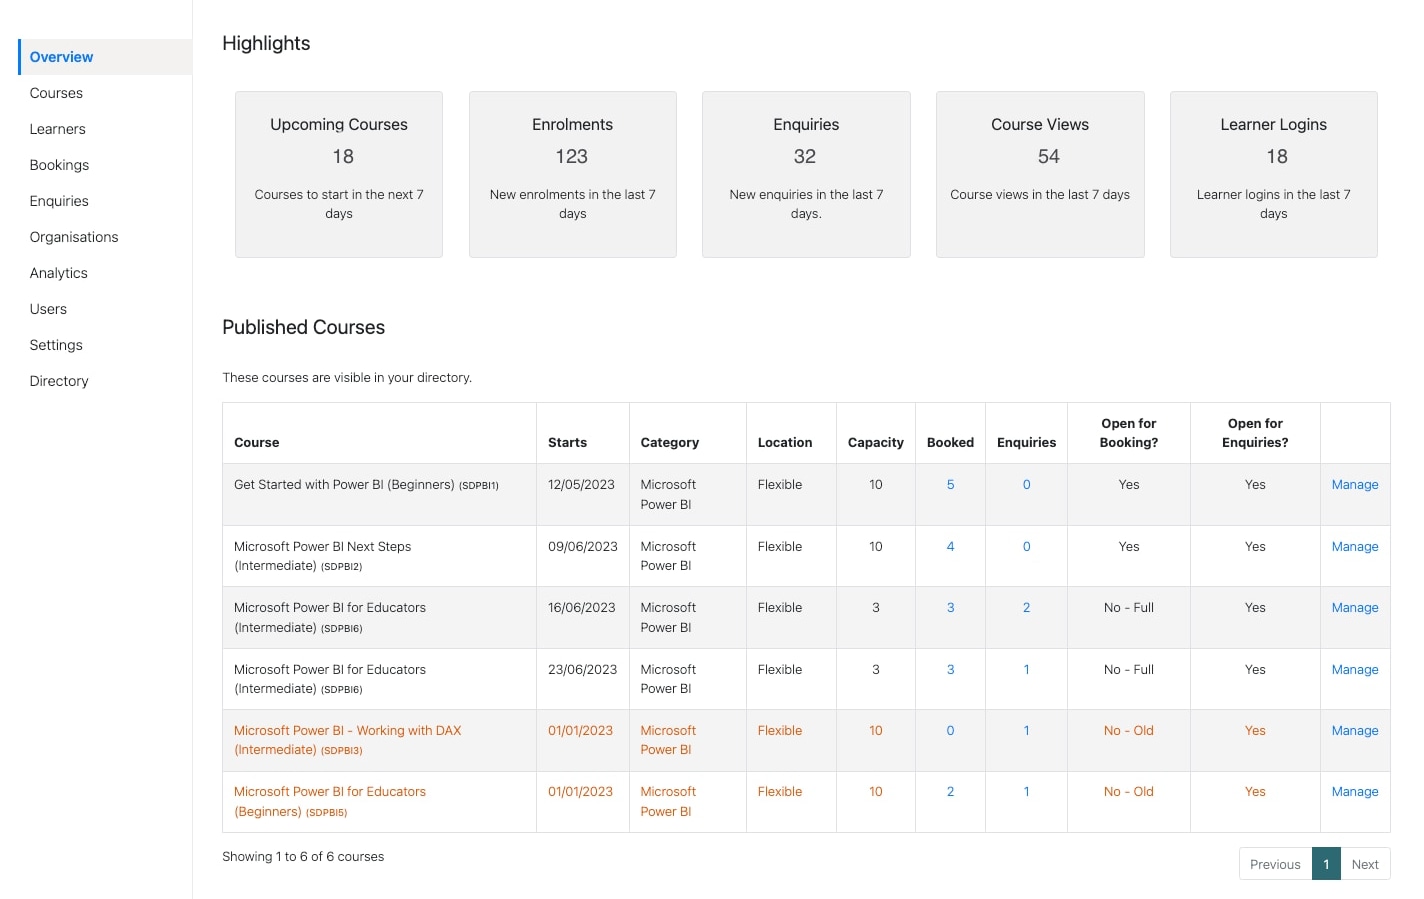Open the Organisations page
The width and height of the screenshot is (1424, 899).
(74, 237)
